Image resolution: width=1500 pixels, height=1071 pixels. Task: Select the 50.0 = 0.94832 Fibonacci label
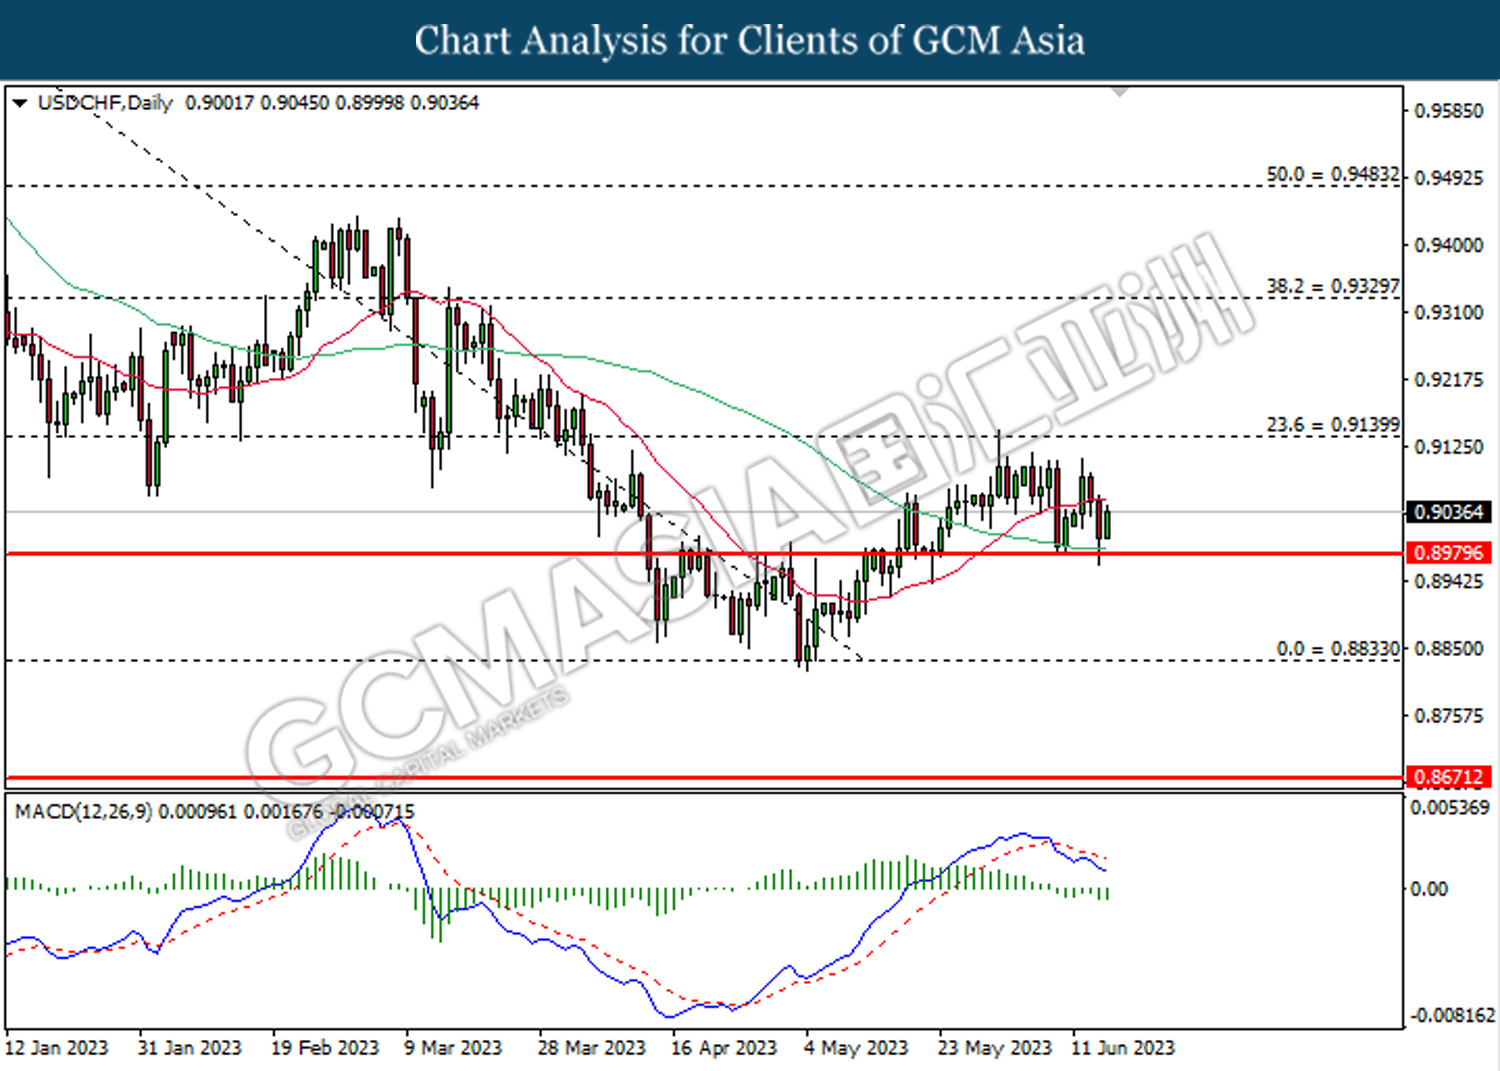point(1332,174)
